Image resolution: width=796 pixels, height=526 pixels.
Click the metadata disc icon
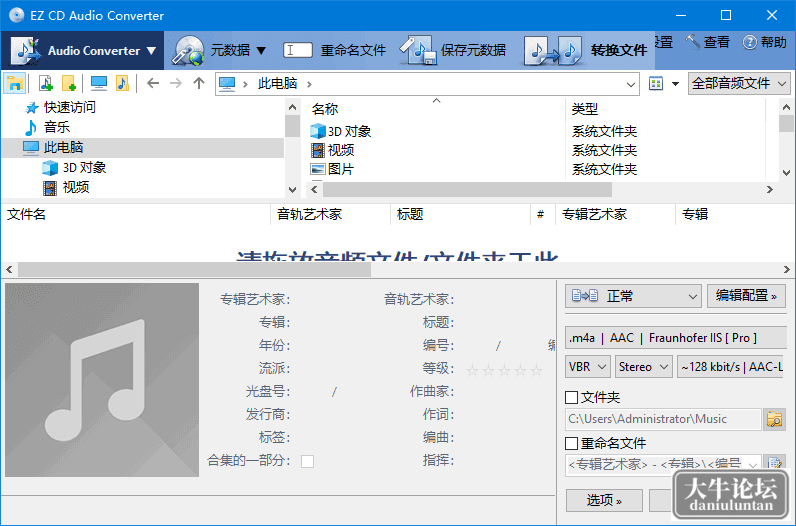click(x=187, y=50)
